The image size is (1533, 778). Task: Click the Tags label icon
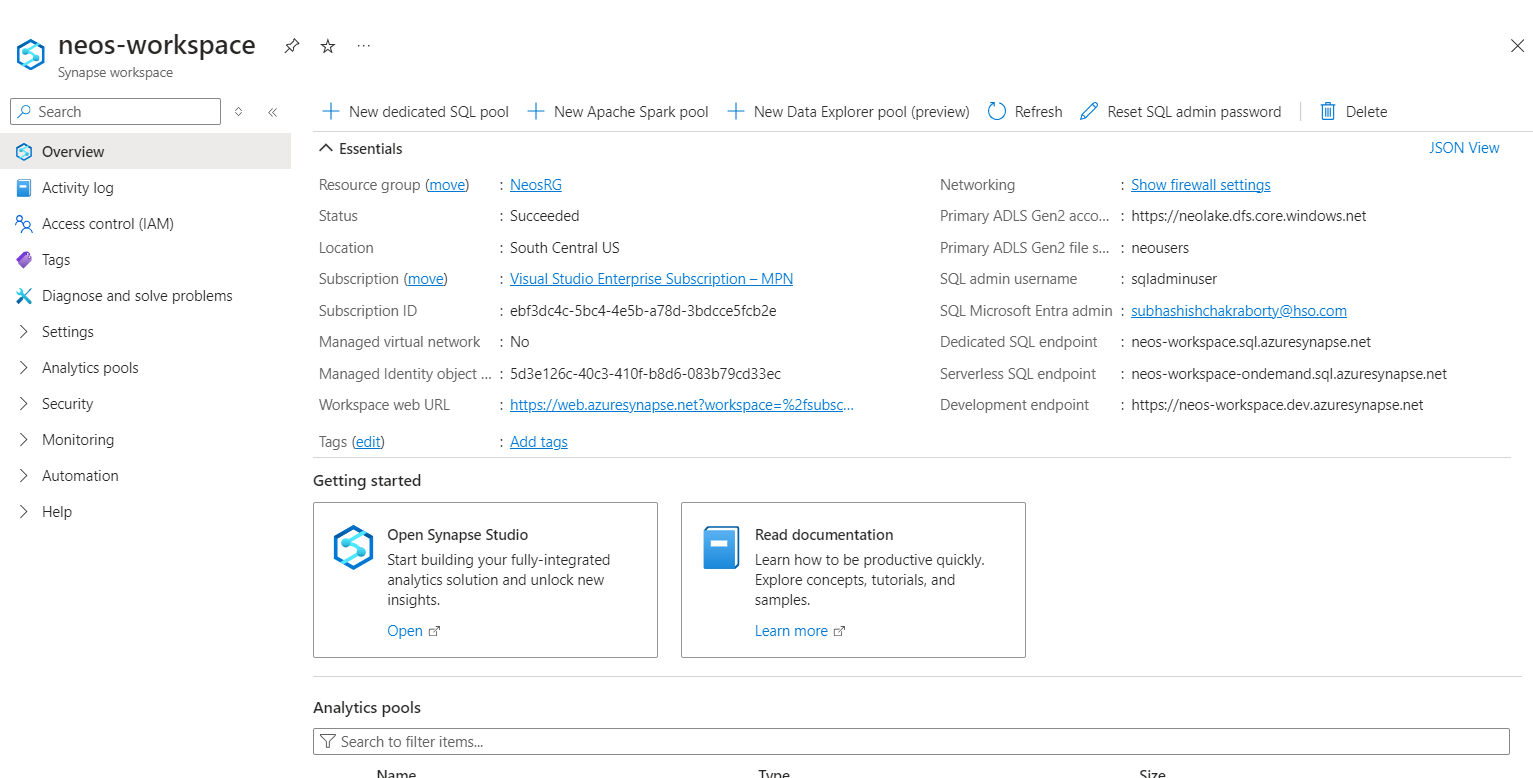(24, 260)
